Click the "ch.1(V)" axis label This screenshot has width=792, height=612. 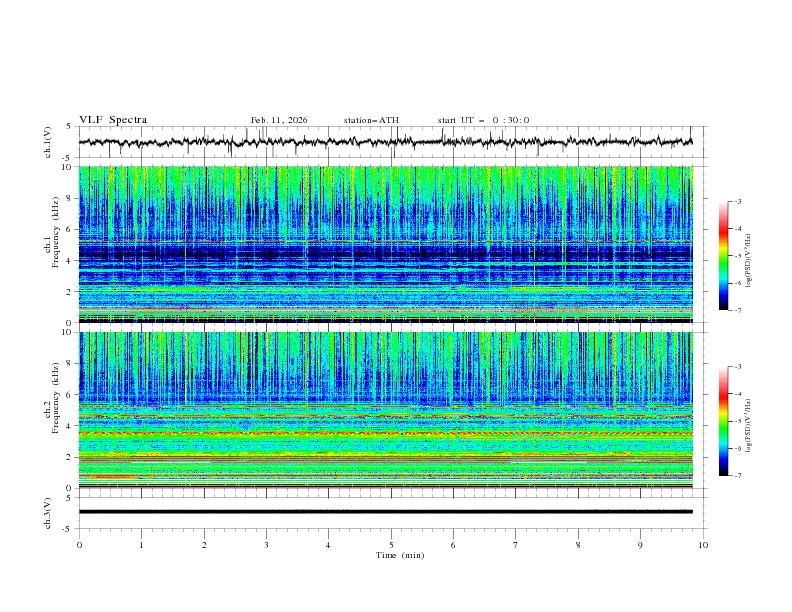click(48, 142)
